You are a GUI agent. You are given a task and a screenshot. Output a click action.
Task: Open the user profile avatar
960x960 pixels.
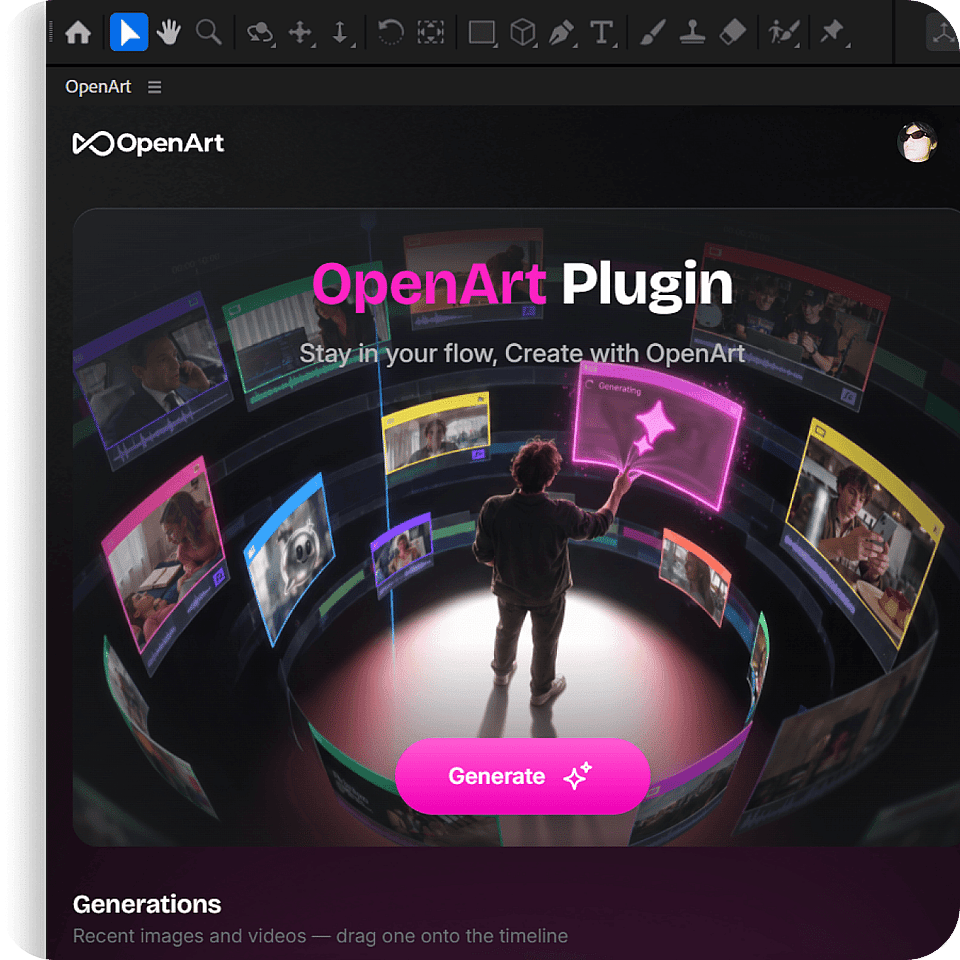coord(917,142)
